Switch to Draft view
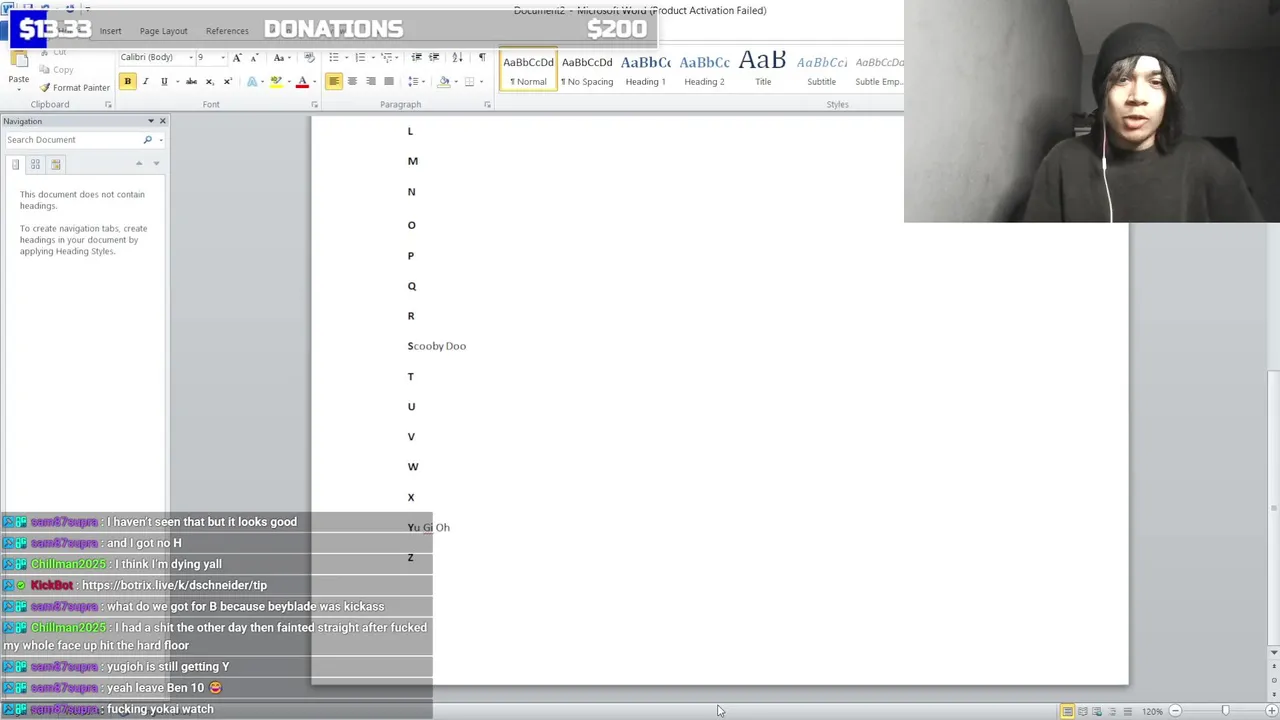Image resolution: width=1280 pixels, height=720 pixels. coord(1127,711)
